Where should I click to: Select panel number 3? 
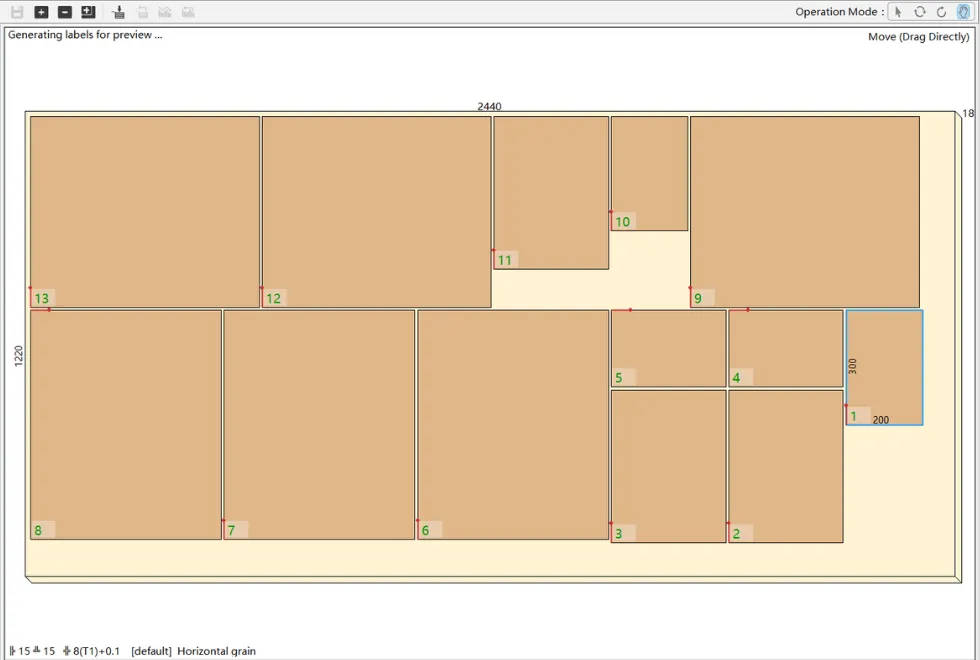pyautogui.click(x=668, y=466)
